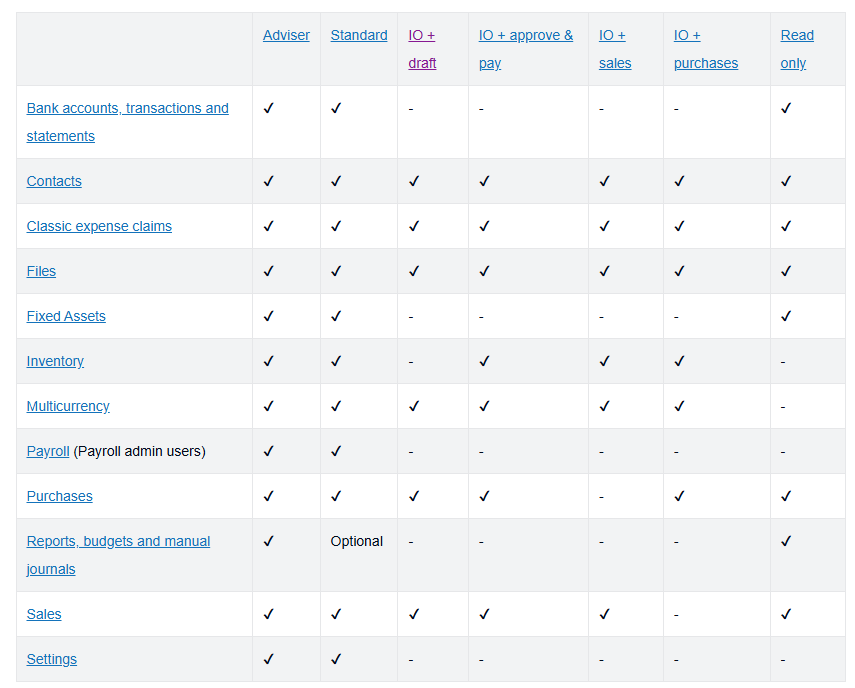Click IO + sales dash in Purchases row

click(x=601, y=497)
